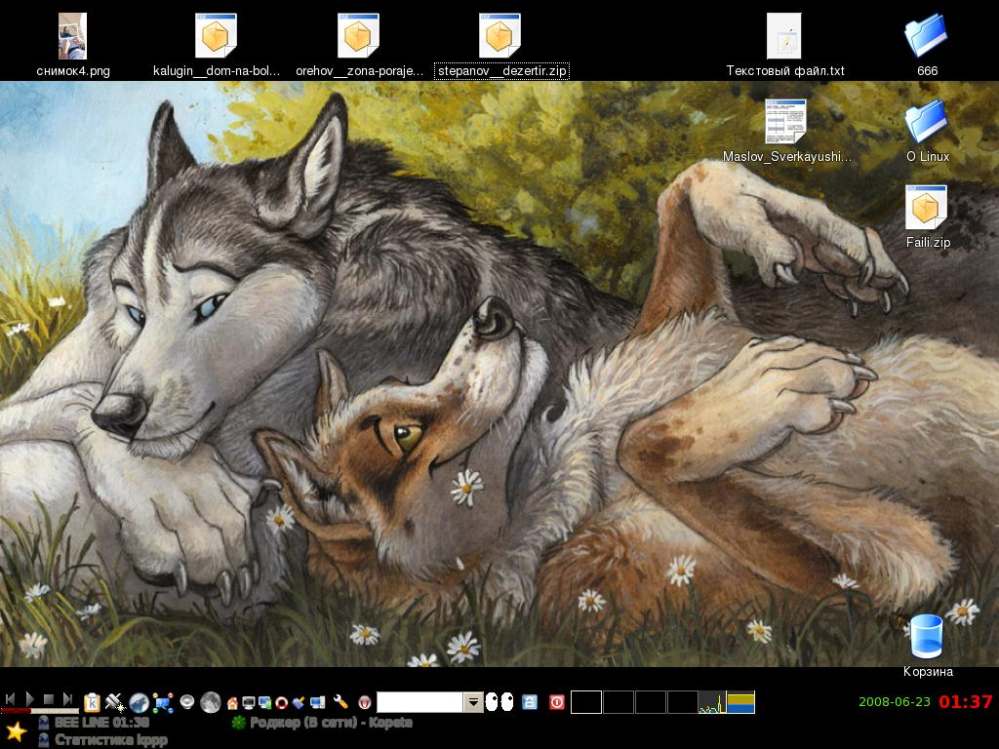
Task: Switch to the third virtual desktop
Action: click(650, 702)
